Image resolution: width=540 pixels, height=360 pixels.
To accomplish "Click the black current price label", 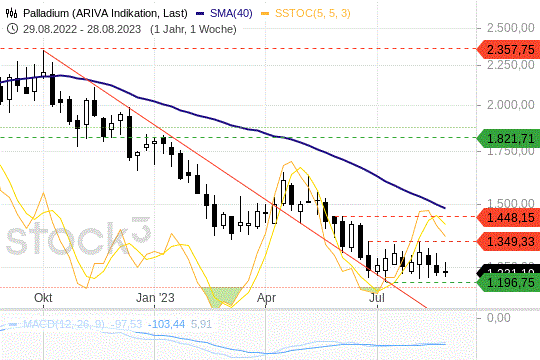I will pyautogui.click(x=508, y=270).
